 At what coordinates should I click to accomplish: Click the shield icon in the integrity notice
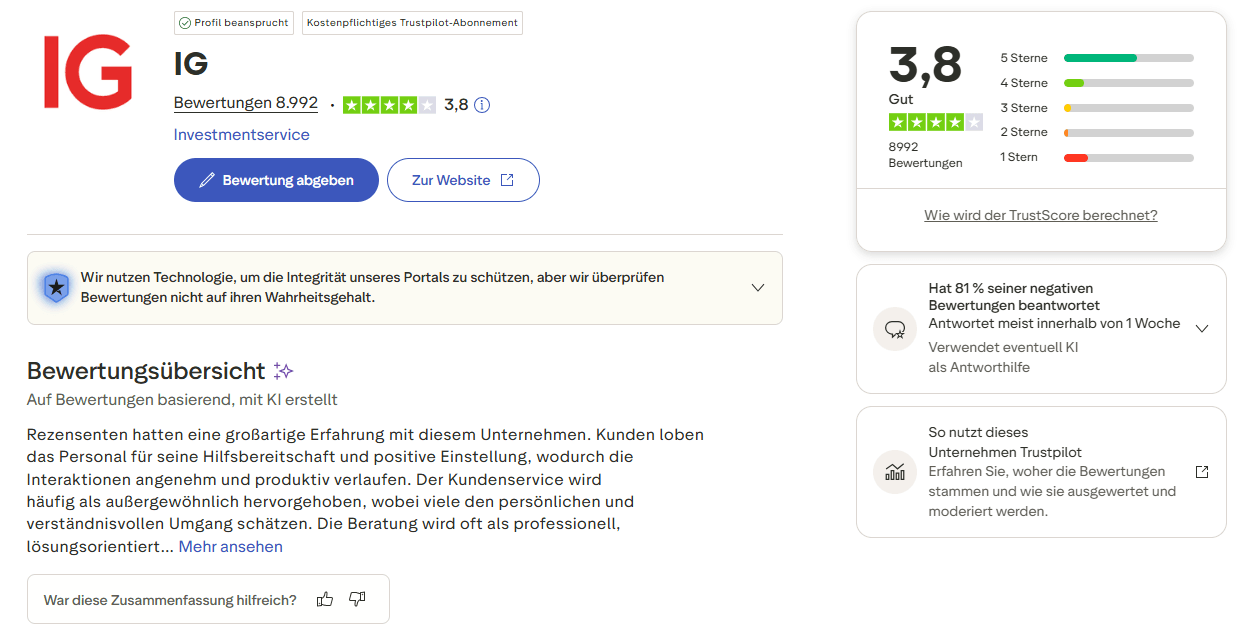(57, 287)
